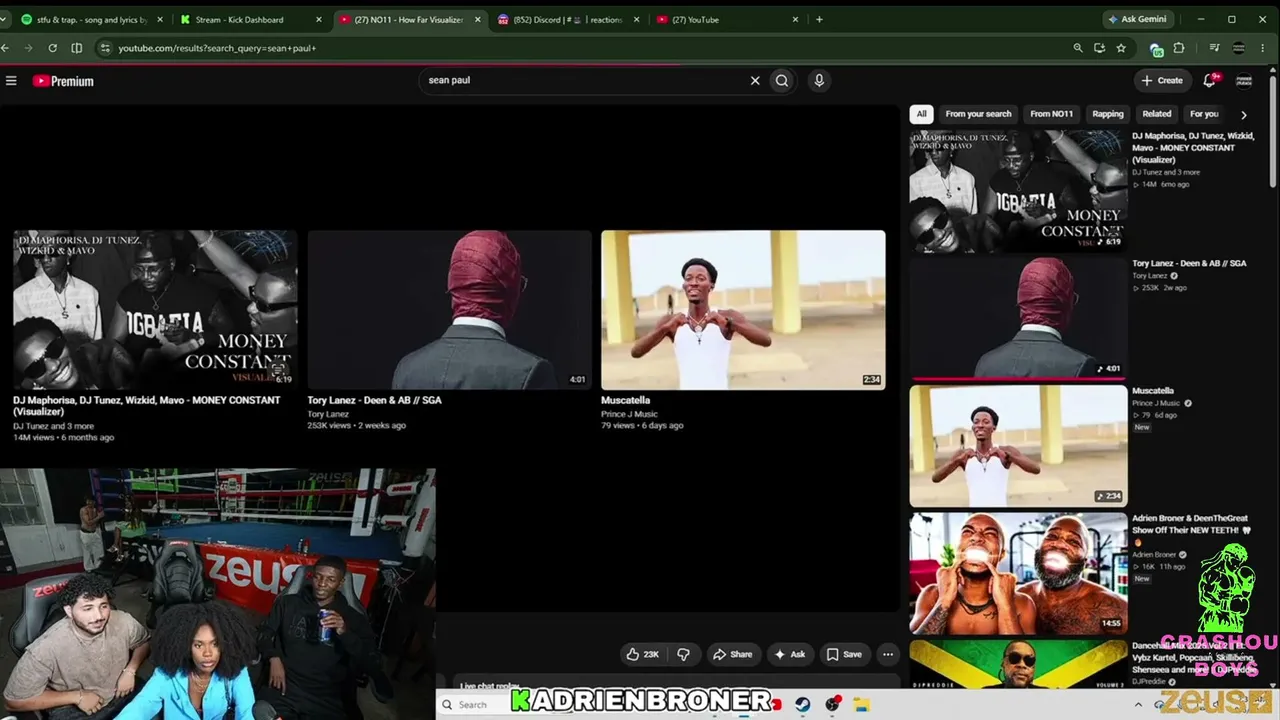Image resolution: width=1280 pixels, height=720 pixels.
Task: Select the 'From NO11' chip
Action: (x=1051, y=114)
